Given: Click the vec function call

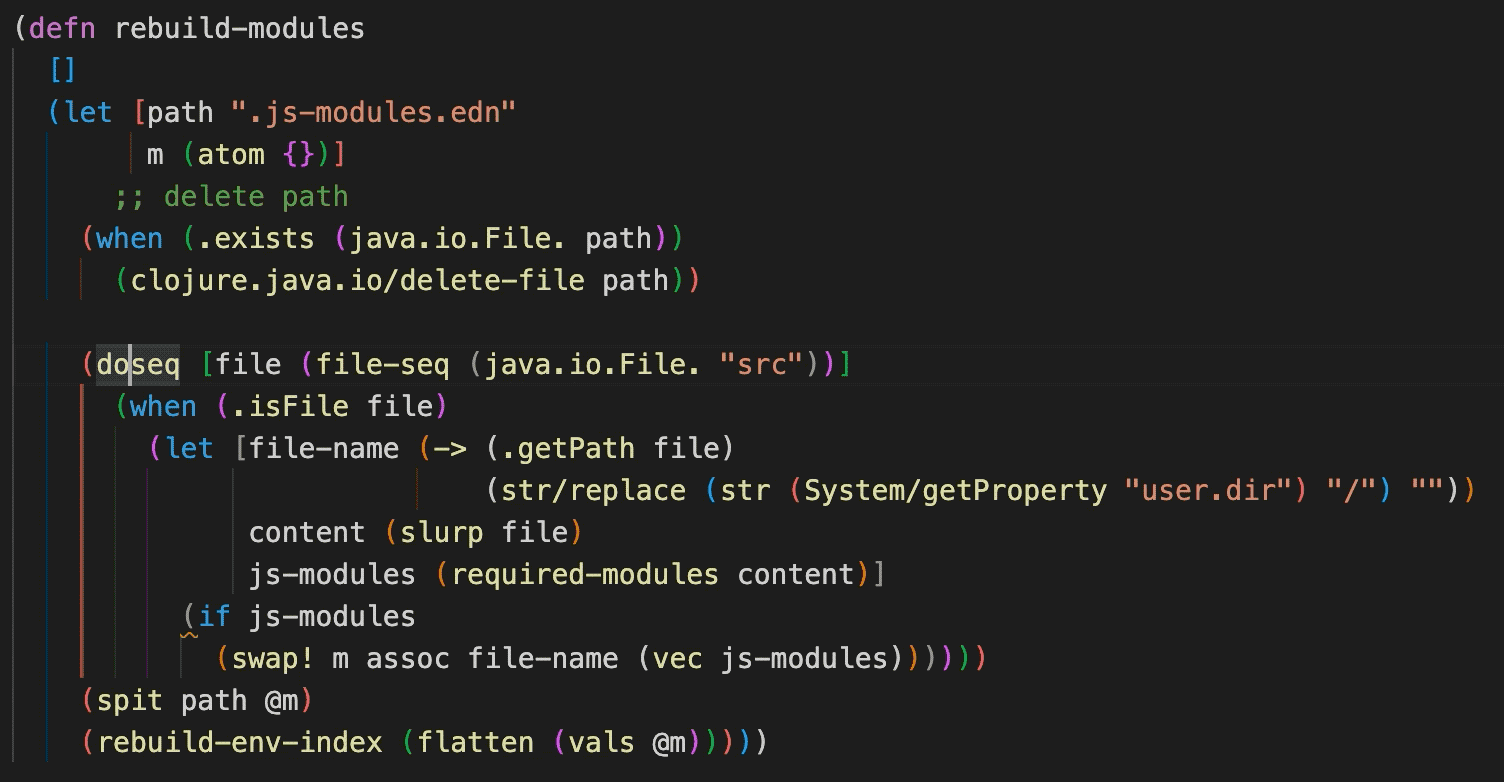Looking at the screenshot, I should point(677,658).
